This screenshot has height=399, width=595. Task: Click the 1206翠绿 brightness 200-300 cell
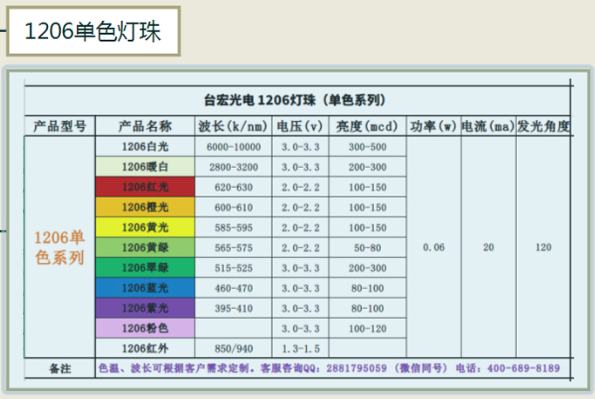tap(367, 268)
